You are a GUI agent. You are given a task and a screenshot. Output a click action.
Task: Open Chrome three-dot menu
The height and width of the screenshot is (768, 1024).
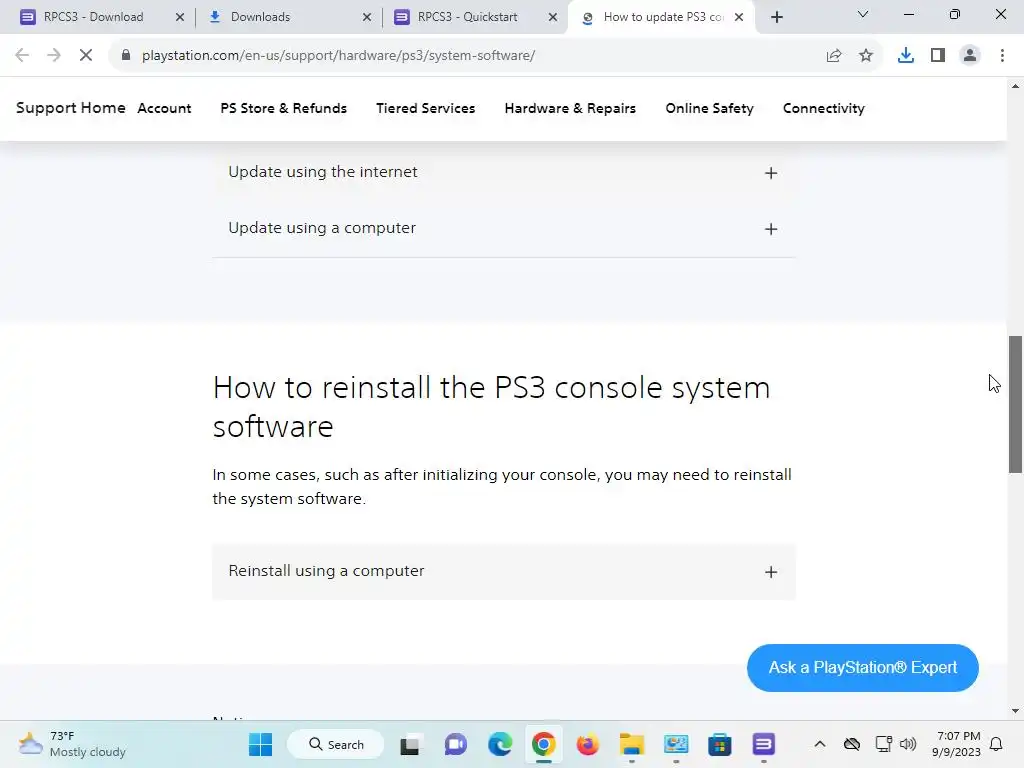coord(1002,56)
